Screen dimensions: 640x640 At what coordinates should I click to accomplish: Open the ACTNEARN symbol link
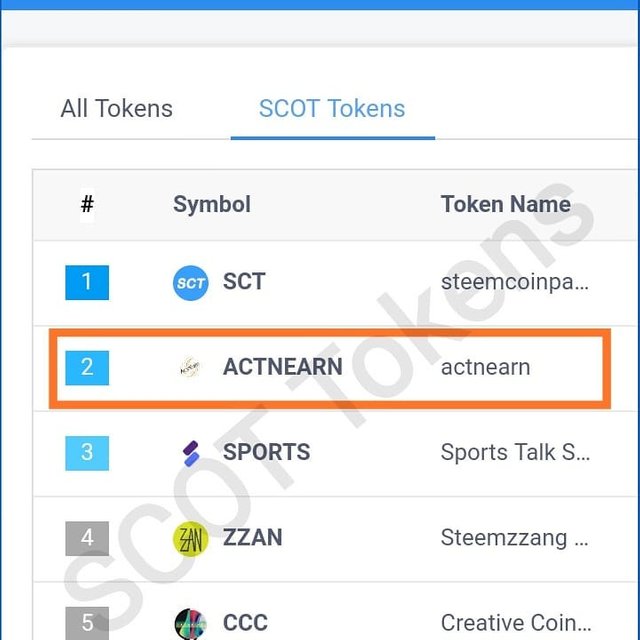click(282, 367)
